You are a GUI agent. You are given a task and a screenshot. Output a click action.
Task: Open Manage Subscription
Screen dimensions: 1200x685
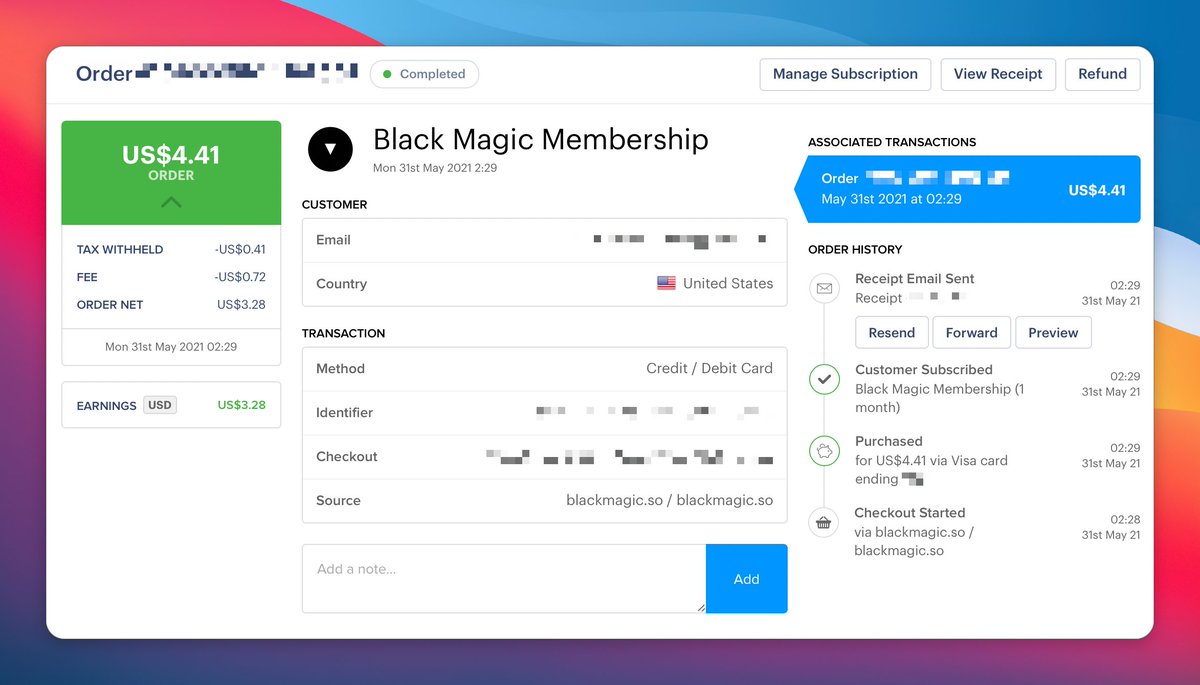tap(845, 74)
